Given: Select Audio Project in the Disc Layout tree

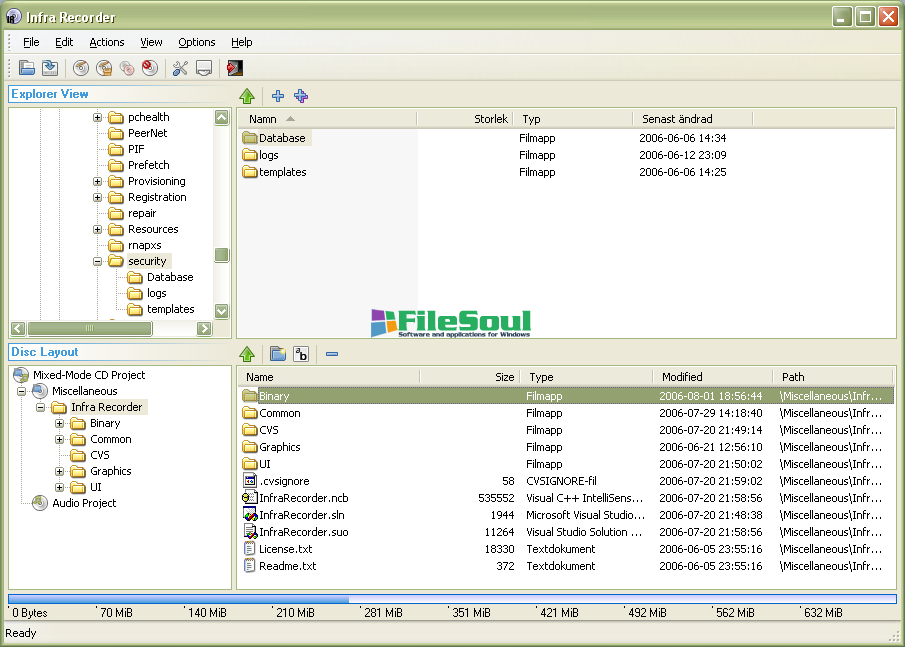Looking at the screenshot, I should 84,503.
